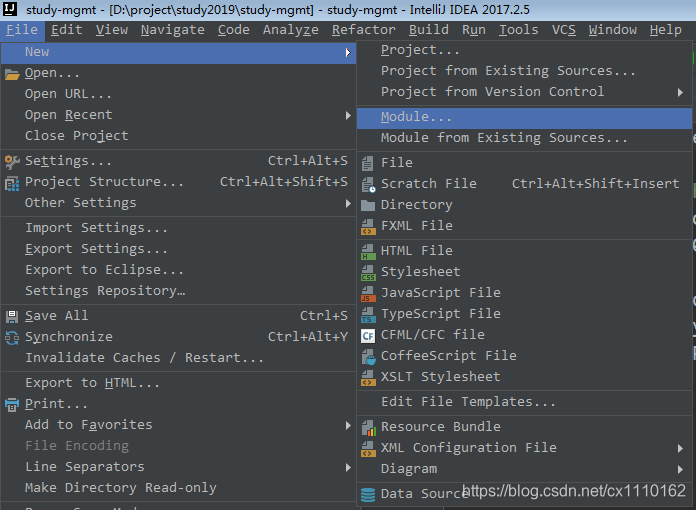Click the Synchronize refresh icon
The image size is (696, 510).
12,338
